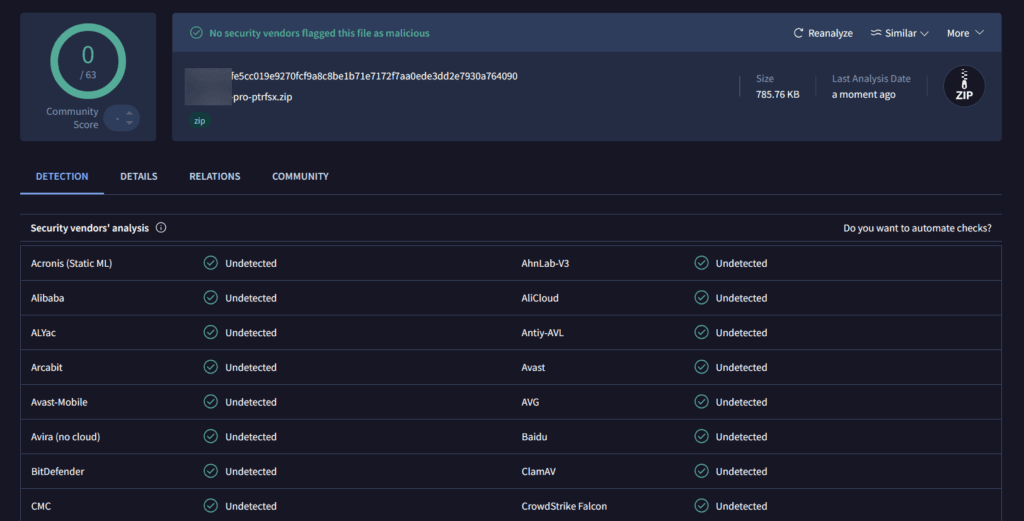This screenshot has width=1024, height=521.
Task: Click the Undetected check icon for CrowdStrike Falcon
Action: [701, 506]
